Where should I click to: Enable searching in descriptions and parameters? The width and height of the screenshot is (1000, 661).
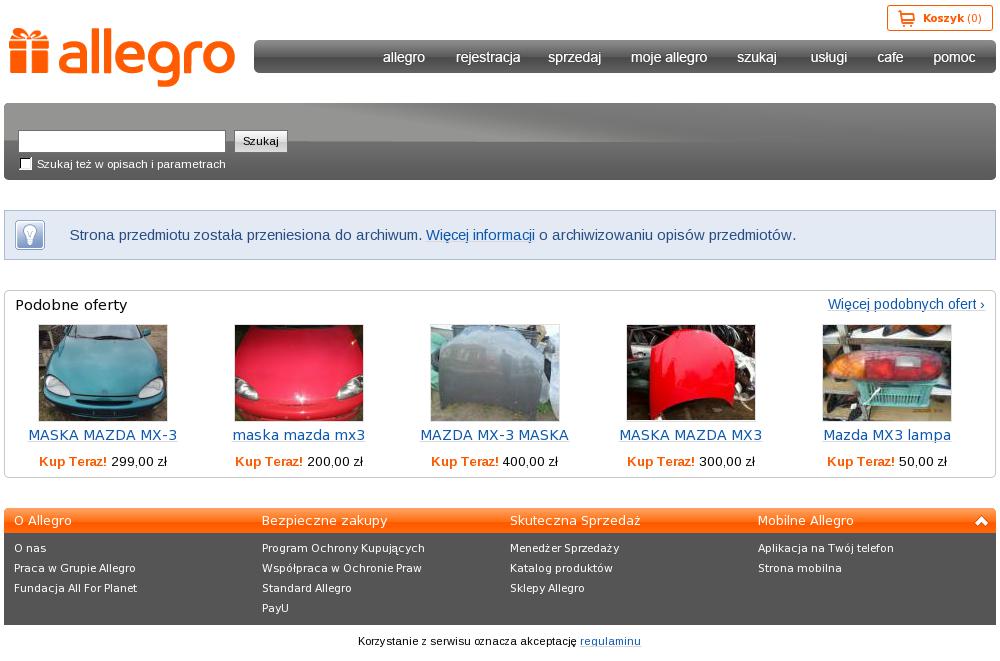point(26,164)
